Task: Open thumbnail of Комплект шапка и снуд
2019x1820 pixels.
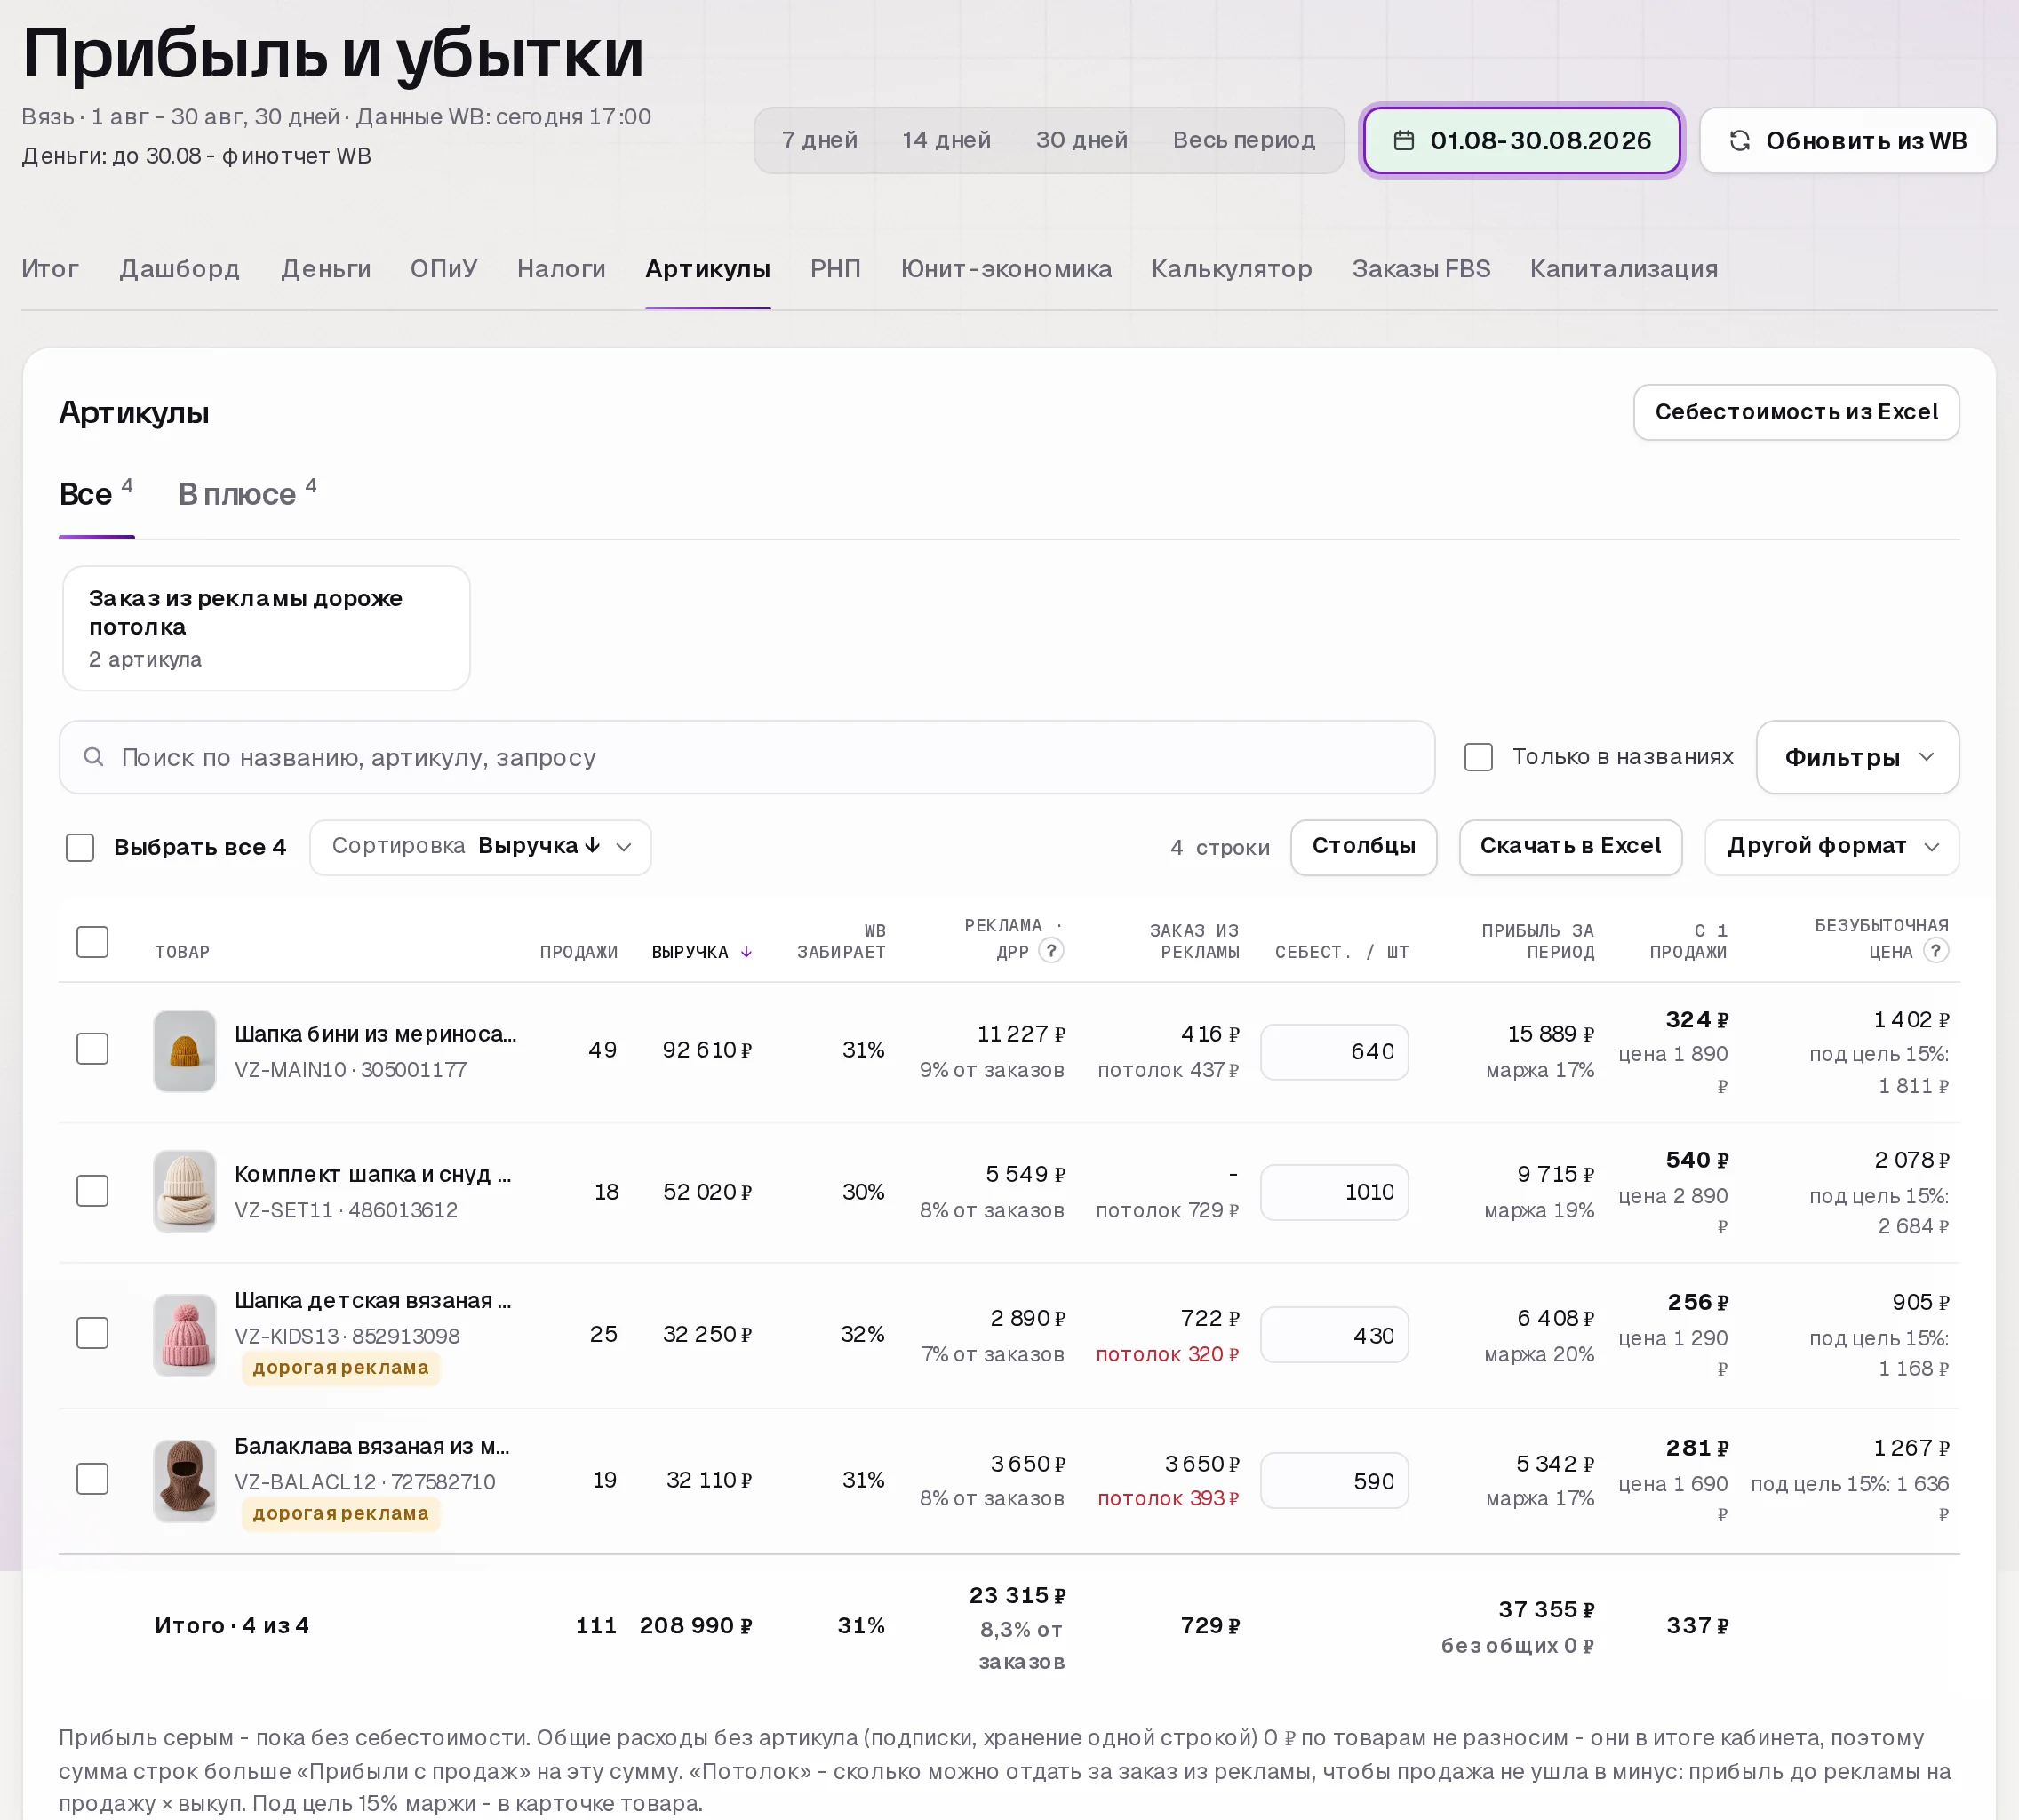Action: coord(185,1191)
